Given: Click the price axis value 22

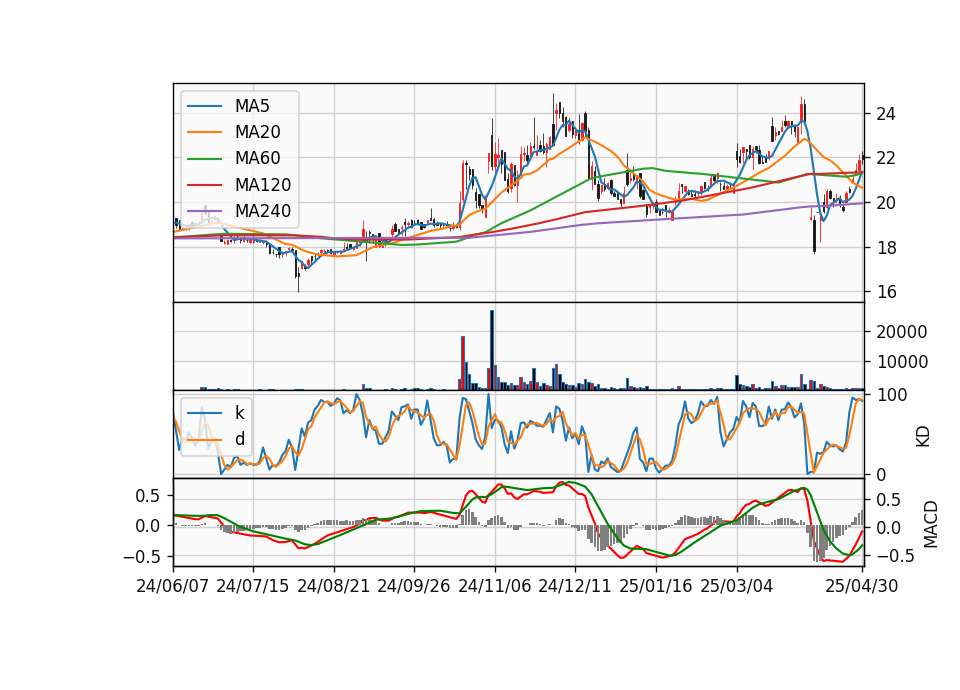Looking at the screenshot, I should pos(886,159).
